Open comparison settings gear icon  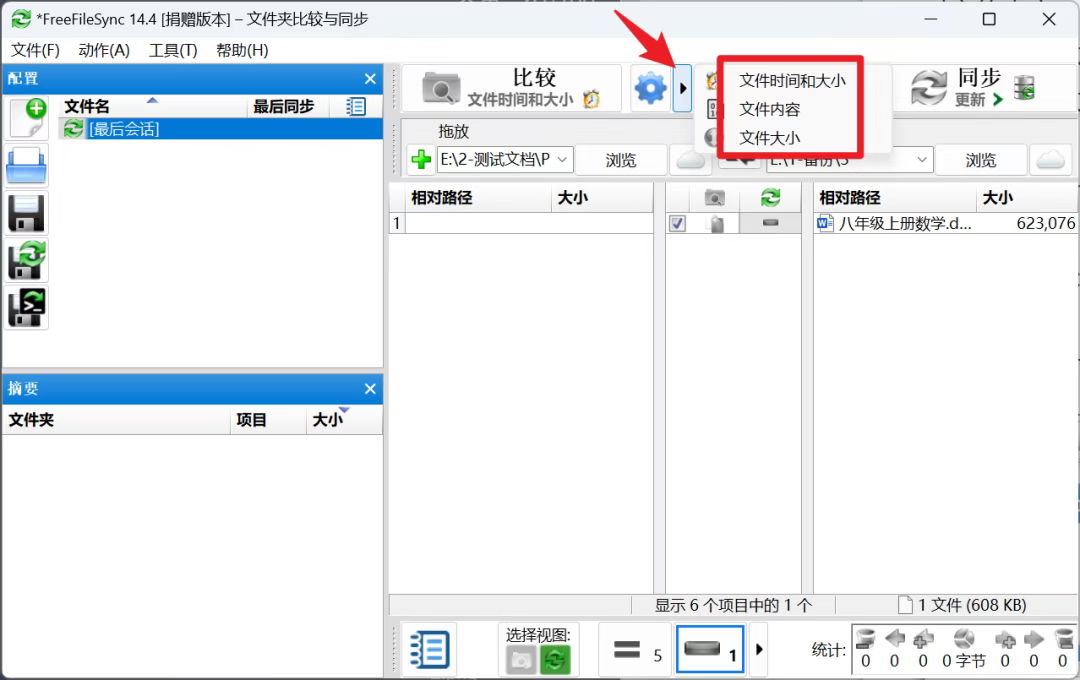650,88
